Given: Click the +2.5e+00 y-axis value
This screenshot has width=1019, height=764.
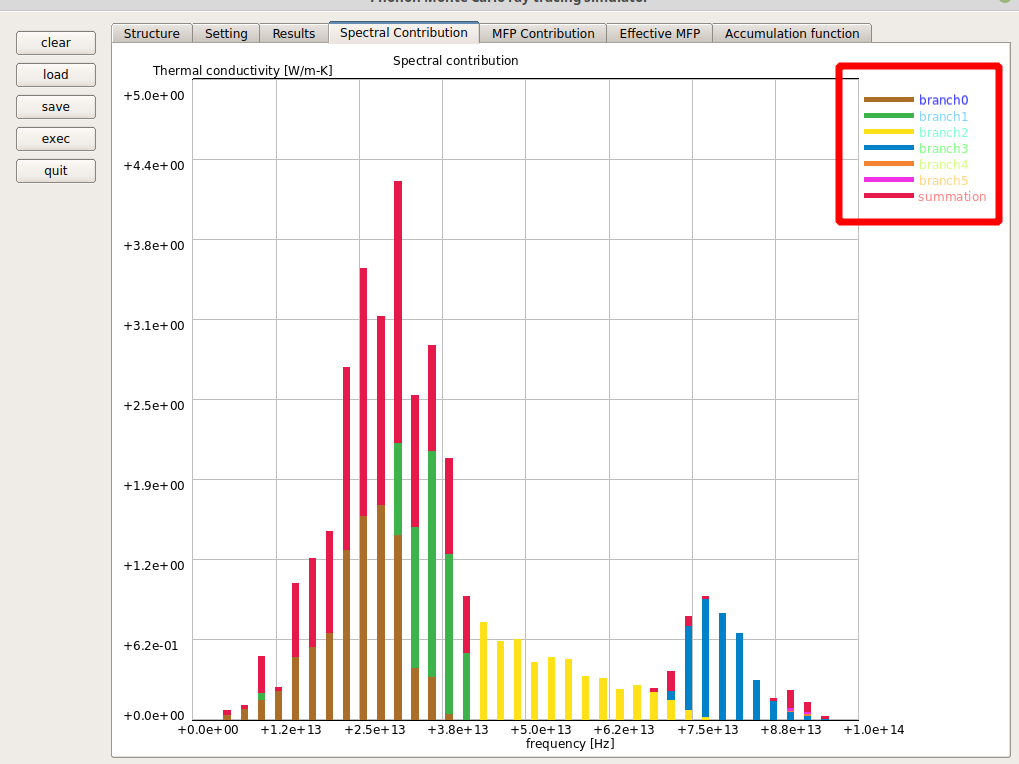Looking at the screenshot, I should pyautogui.click(x=154, y=405).
